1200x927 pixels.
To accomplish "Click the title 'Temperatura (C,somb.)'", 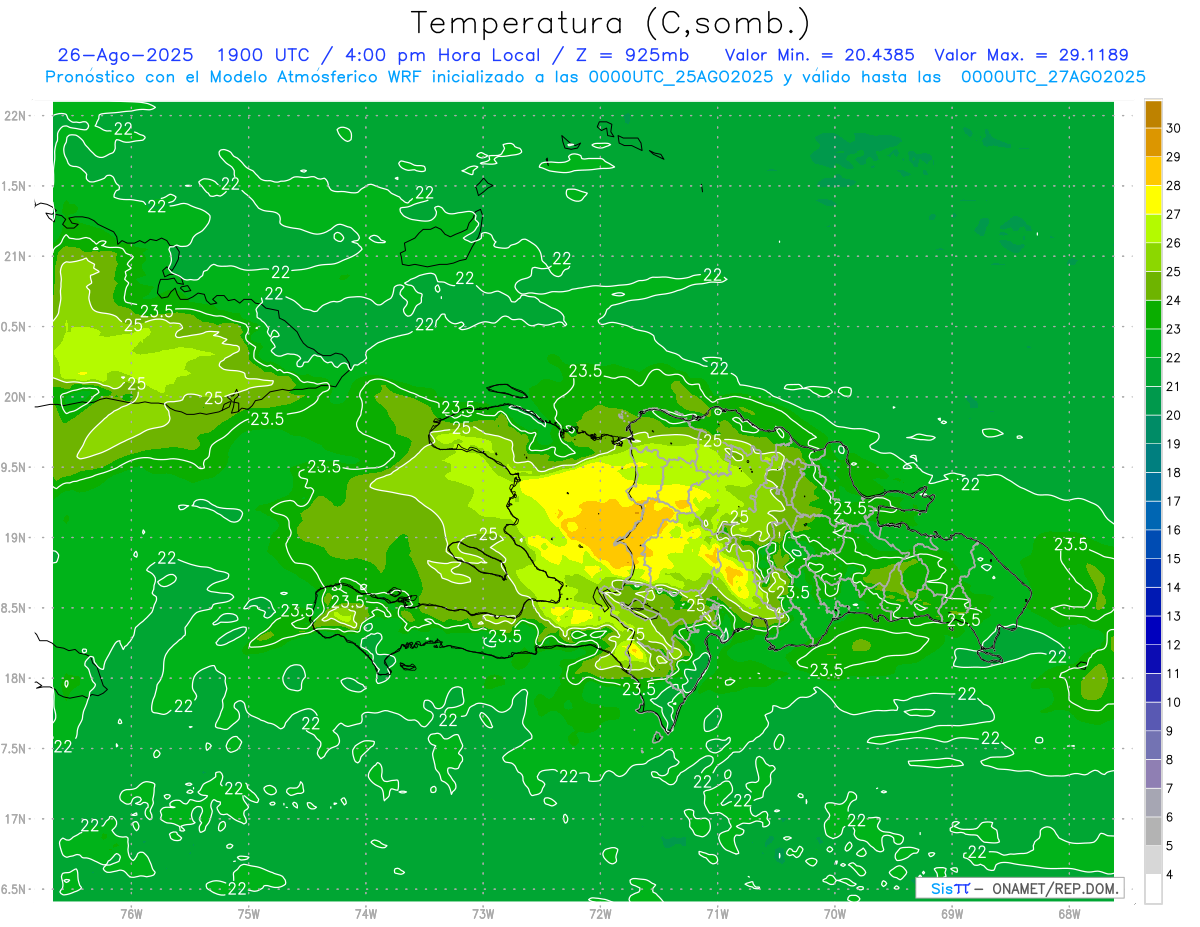I will point(611,24).
